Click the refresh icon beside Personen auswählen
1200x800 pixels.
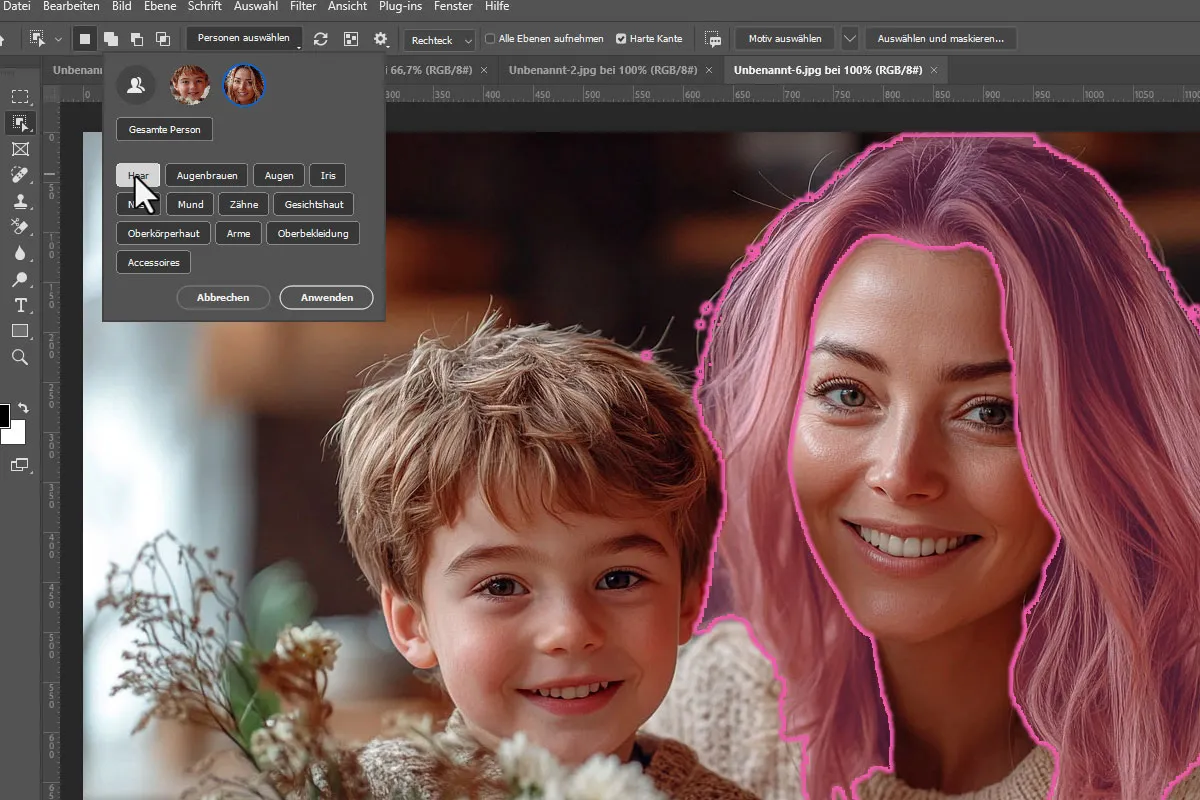click(x=320, y=39)
